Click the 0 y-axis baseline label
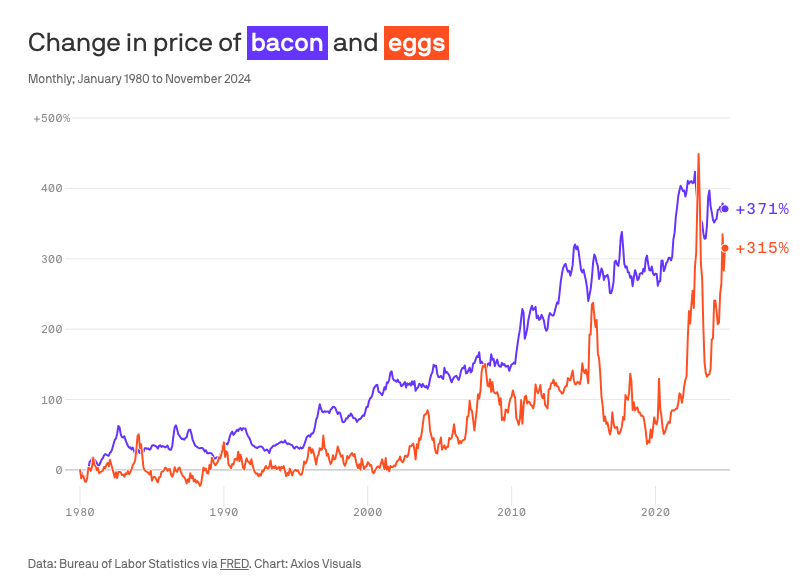This screenshot has width=808, height=582. tap(59, 470)
